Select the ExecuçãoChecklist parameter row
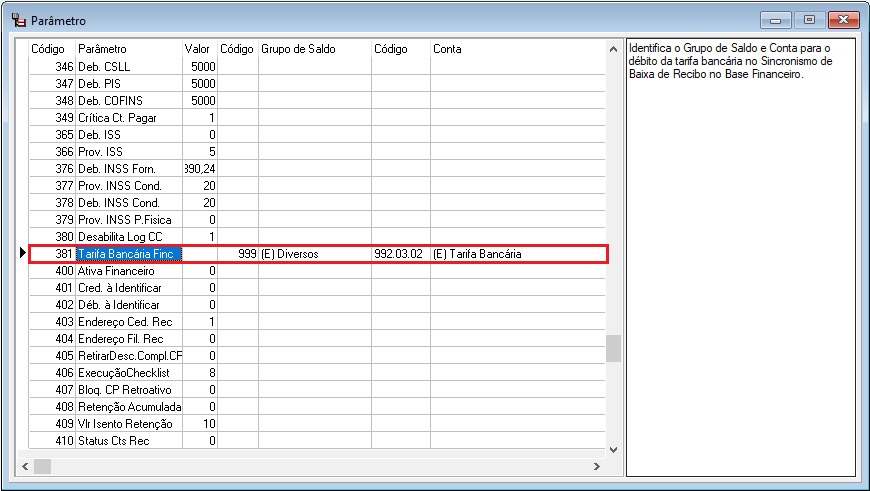Viewport: 870px width, 491px height. point(128,372)
